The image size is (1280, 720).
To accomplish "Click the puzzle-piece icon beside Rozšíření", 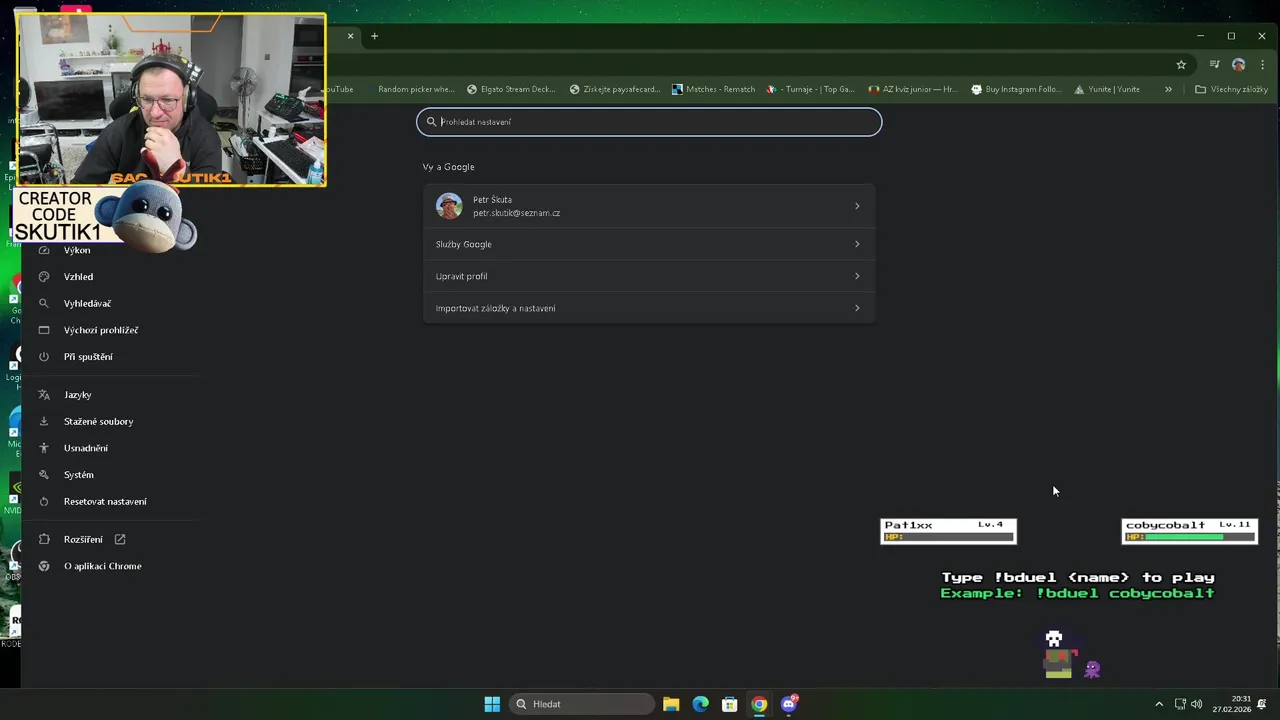I will tap(44, 540).
